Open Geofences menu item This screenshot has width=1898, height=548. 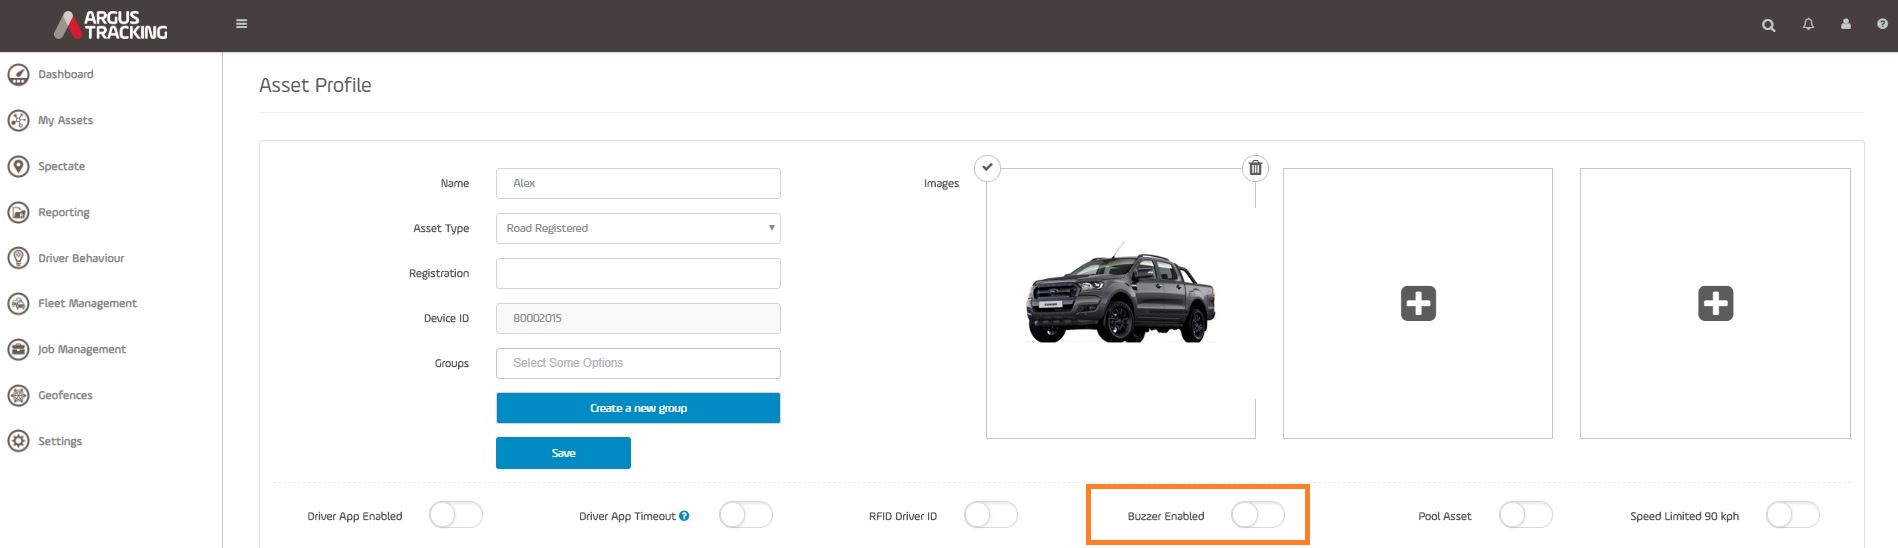click(65, 395)
